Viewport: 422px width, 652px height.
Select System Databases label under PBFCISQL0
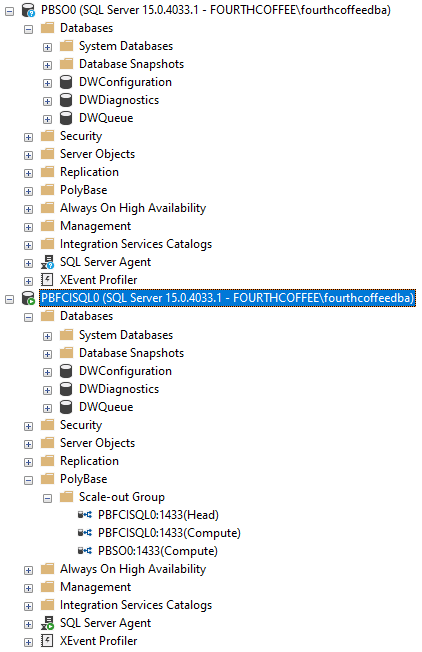point(126,335)
